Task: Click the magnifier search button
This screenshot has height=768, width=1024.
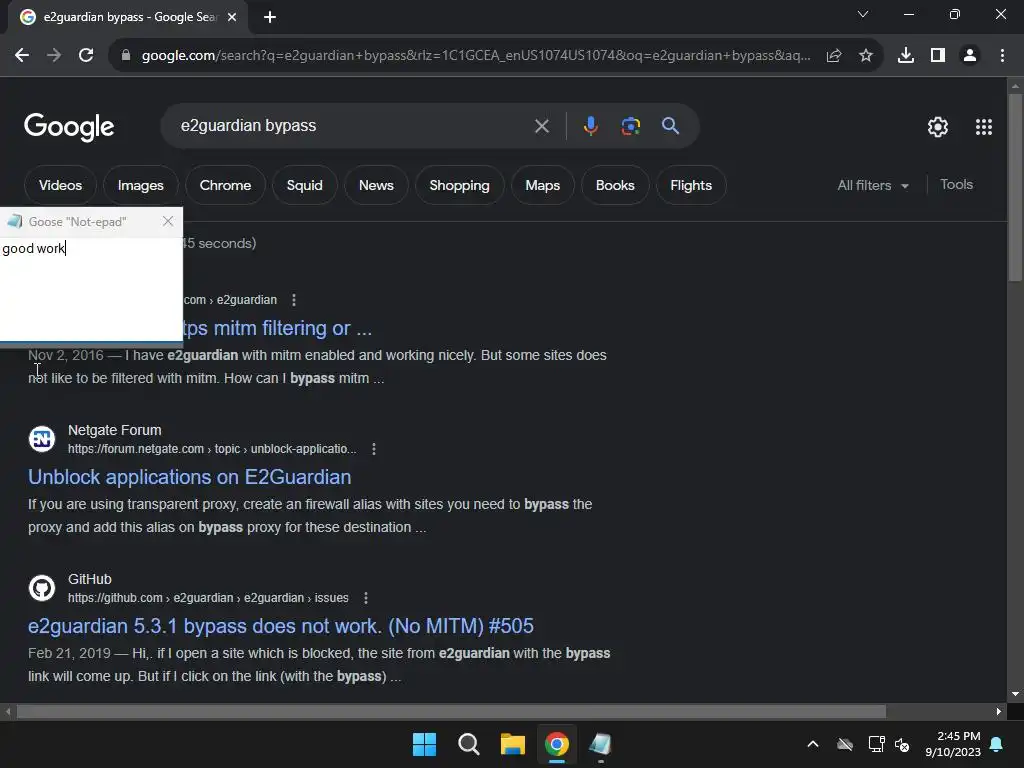Action: (670, 126)
